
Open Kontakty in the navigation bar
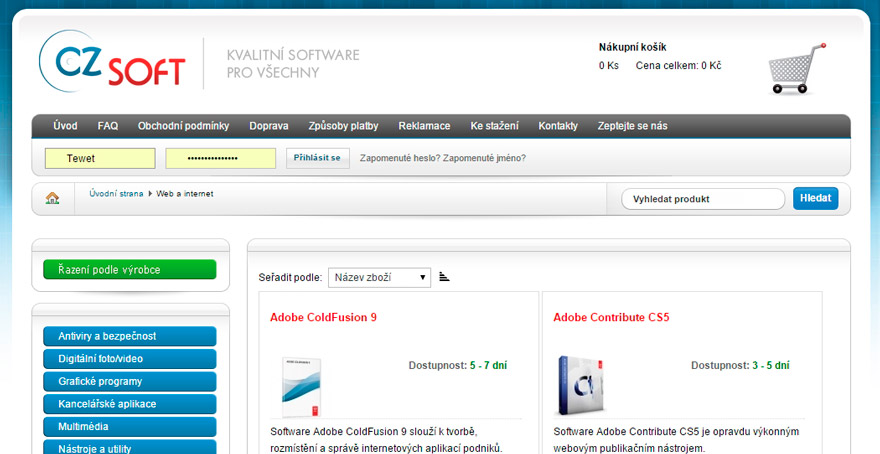558,126
